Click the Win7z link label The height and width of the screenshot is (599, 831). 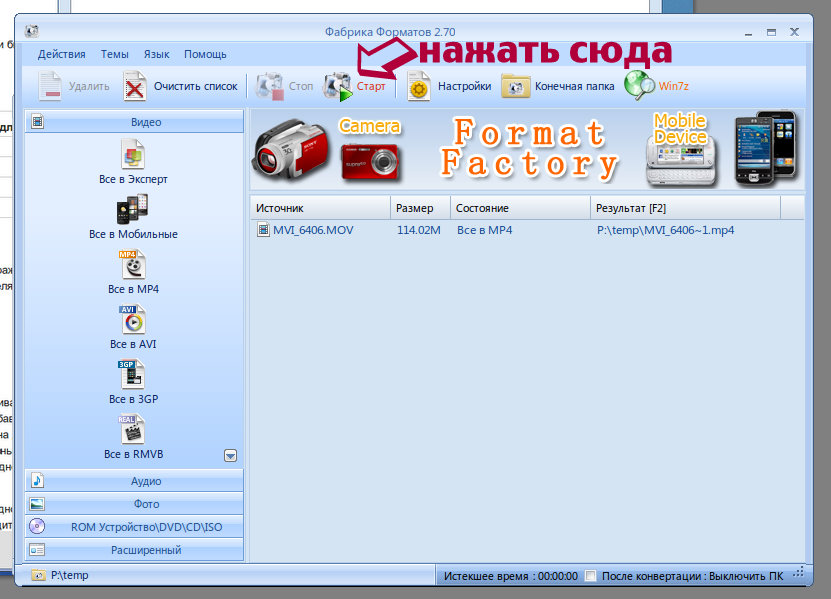674,86
